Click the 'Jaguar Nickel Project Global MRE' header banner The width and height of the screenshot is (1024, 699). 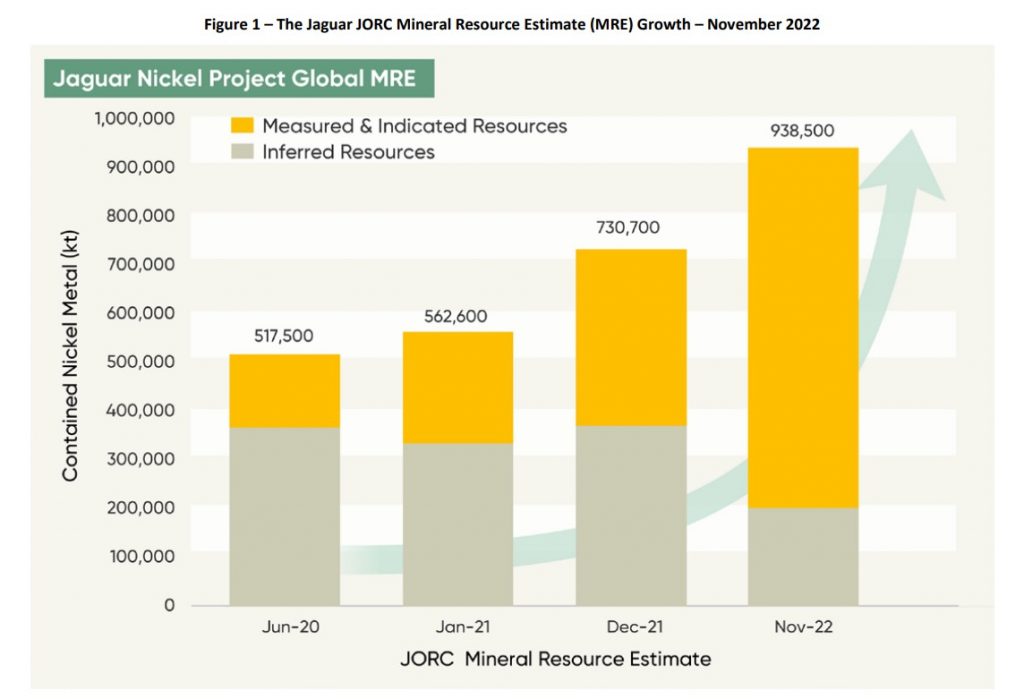click(x=239, y=78)
